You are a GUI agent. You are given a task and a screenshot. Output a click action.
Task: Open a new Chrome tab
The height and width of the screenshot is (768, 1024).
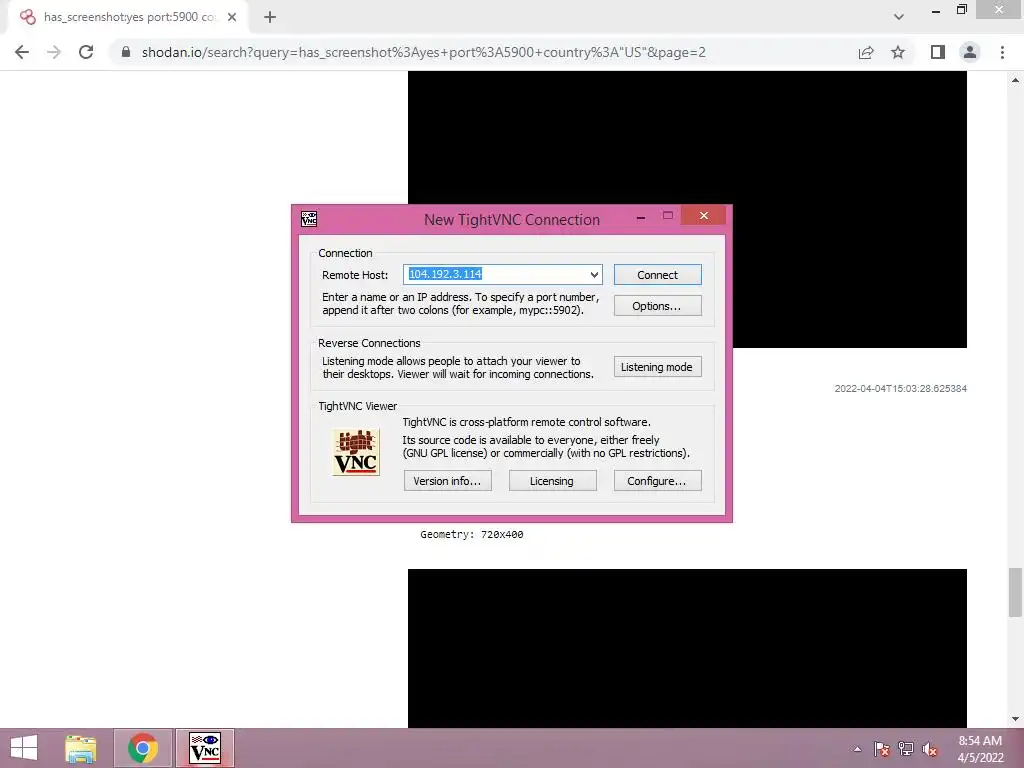point(270,17)
